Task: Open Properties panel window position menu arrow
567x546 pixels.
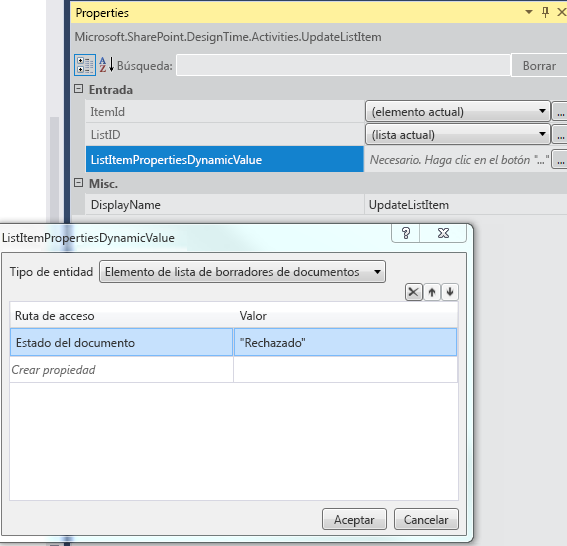Action: (529, 12)
